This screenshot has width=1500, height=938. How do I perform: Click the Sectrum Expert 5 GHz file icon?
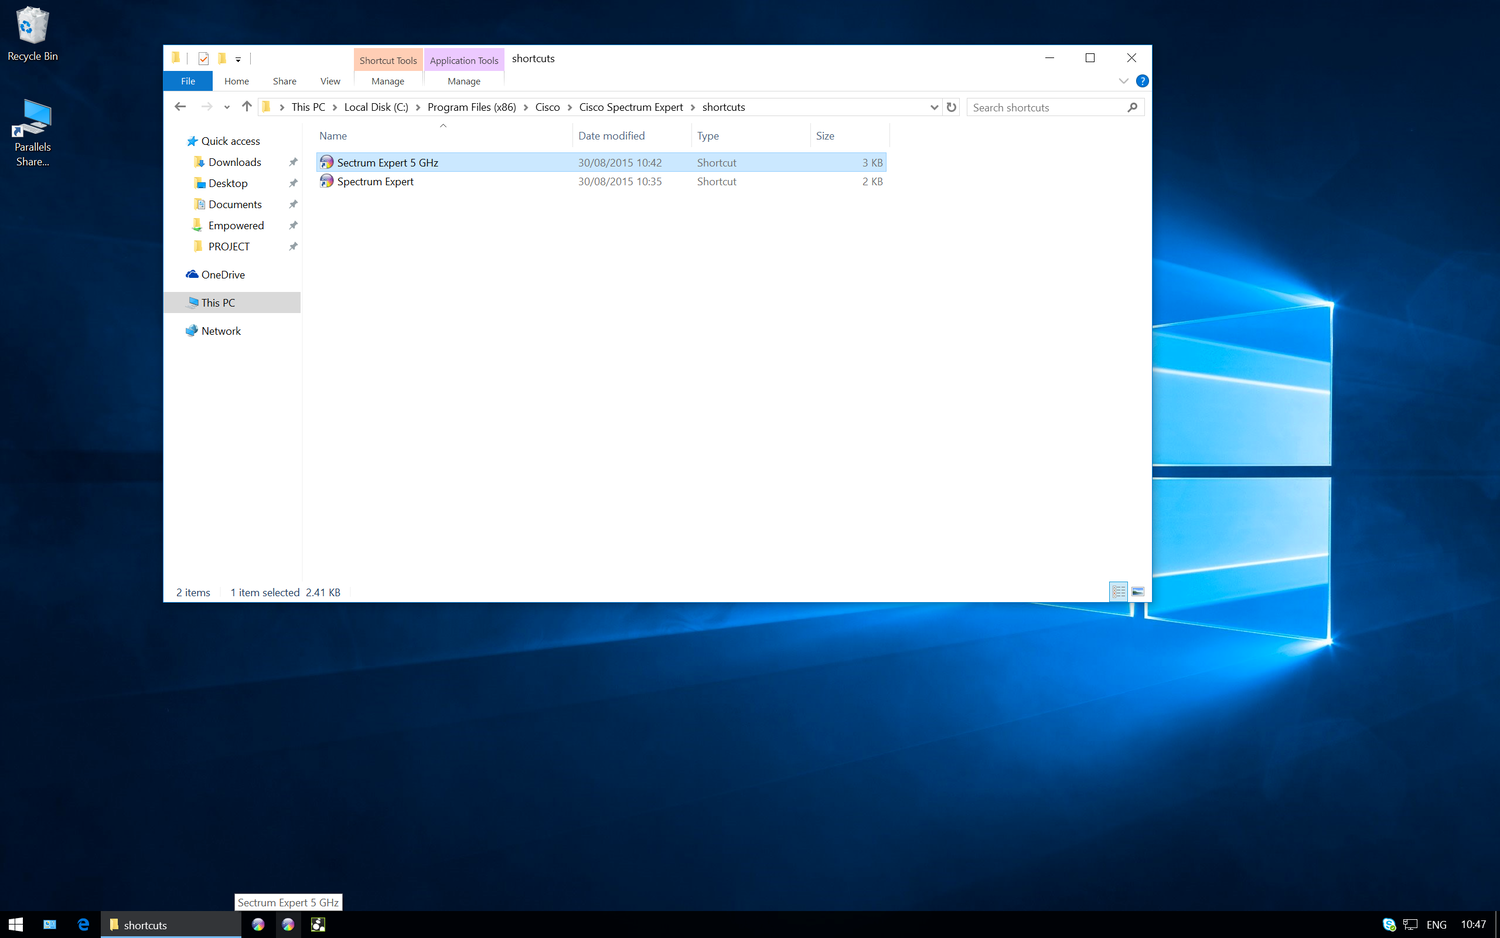pos(326,162)
